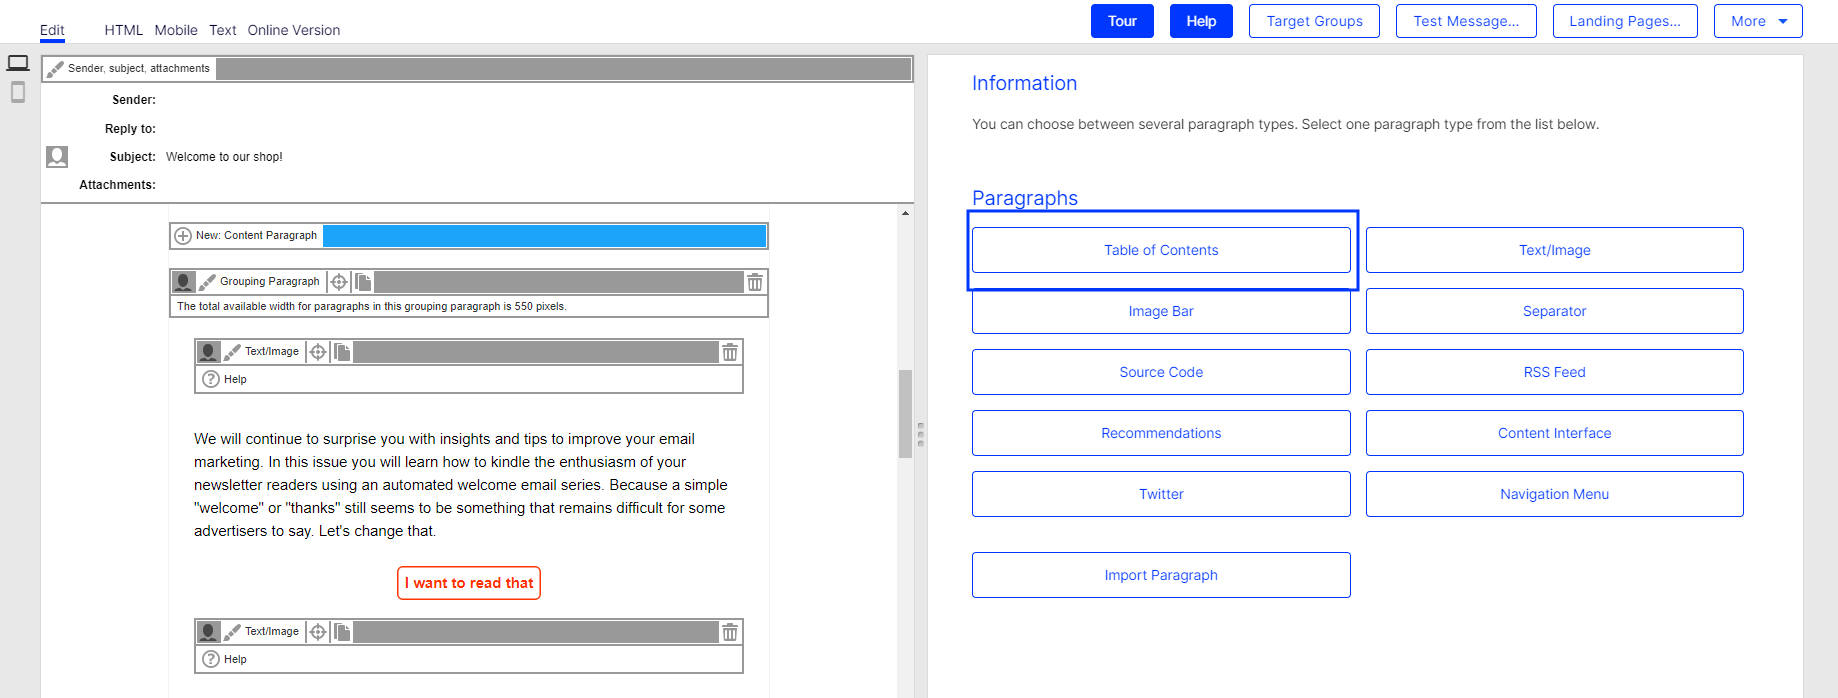This screenshot has height=698, width=1838.
Task: Click the person icon beside Subject field
Action: pos(57,157)
